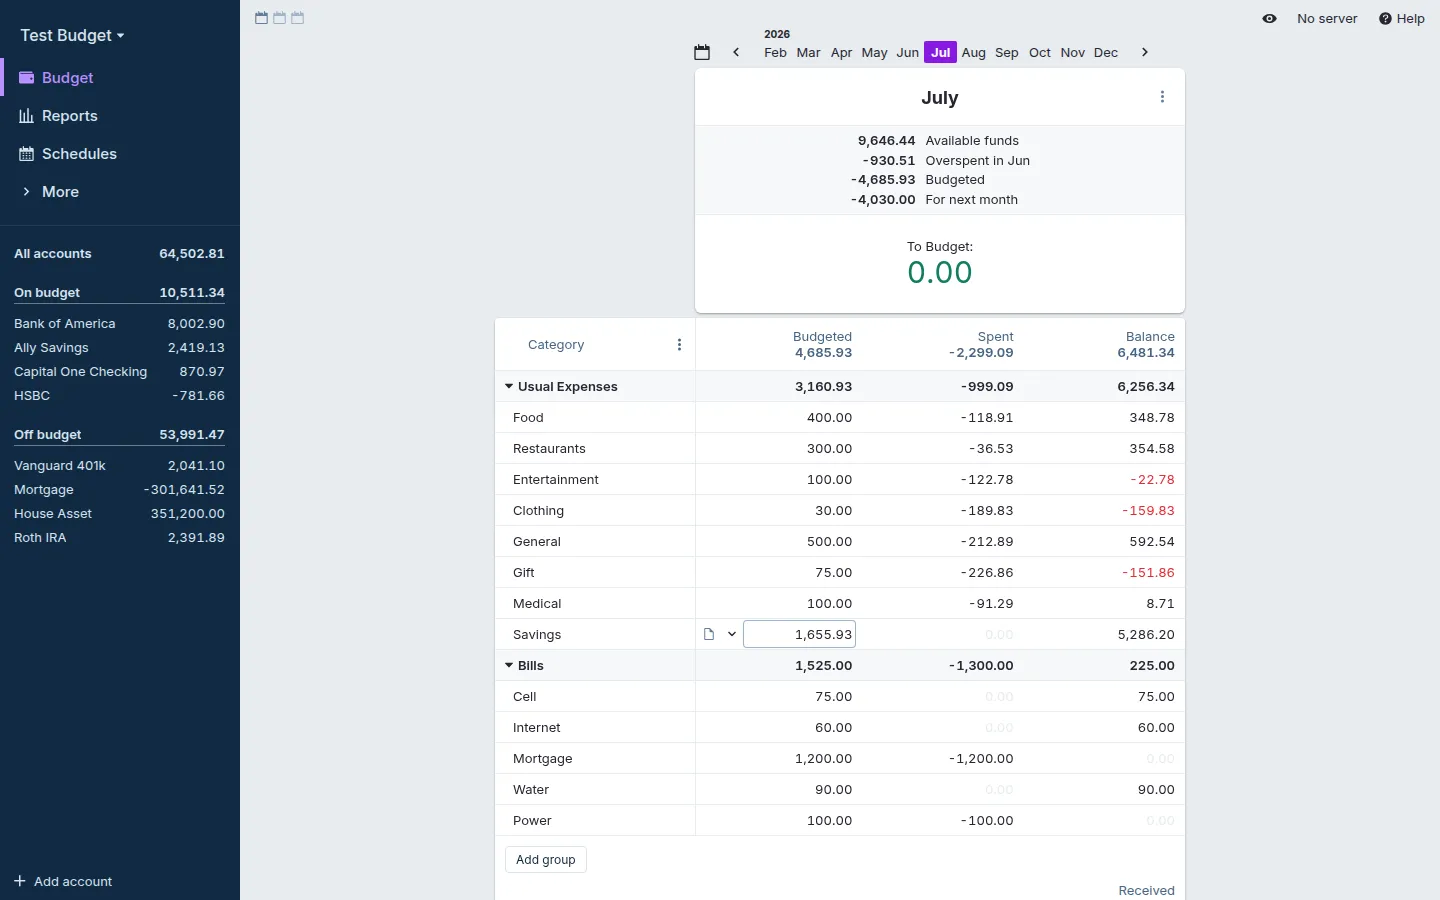Screen dimensions: 1440x900
Task: Click the Add group button
Action: [x=546, y=860]
